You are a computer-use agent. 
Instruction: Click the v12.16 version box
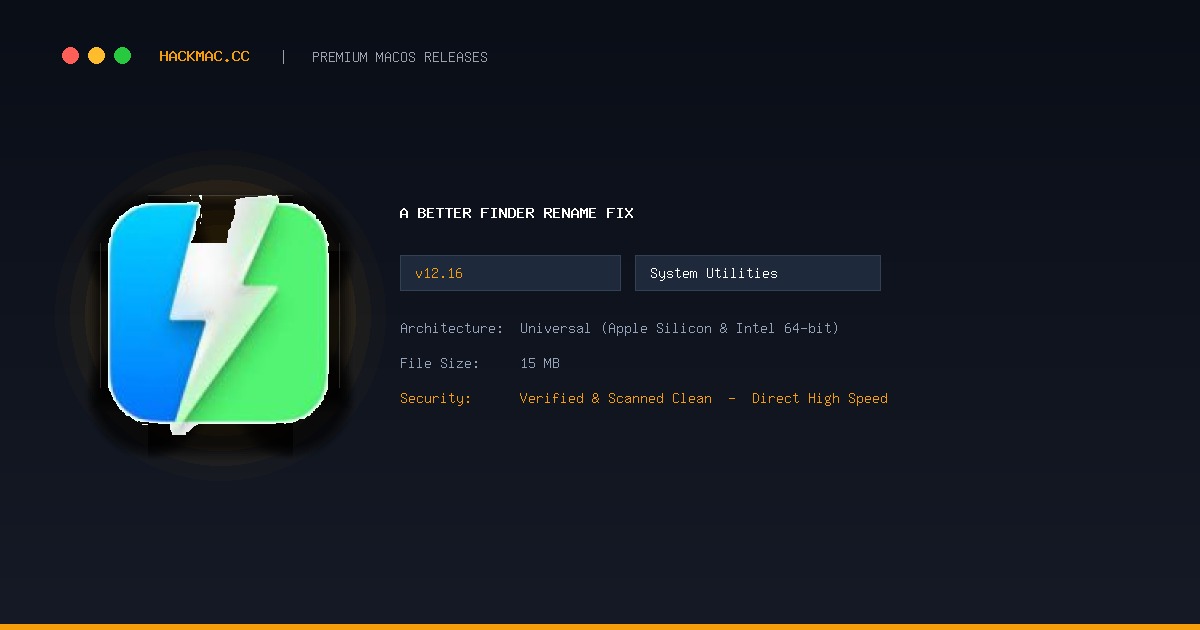[x=510, y=273]
